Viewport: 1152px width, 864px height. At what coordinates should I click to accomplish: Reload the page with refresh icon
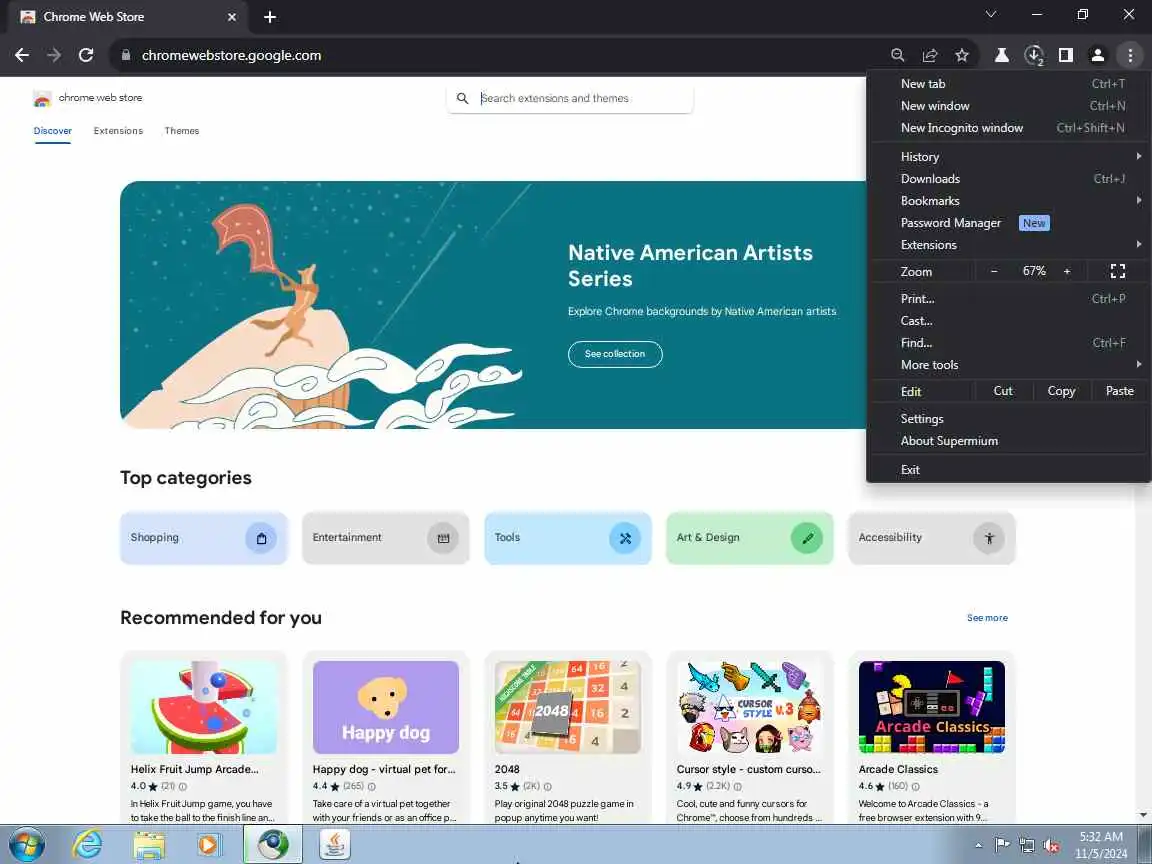pyautogui.click(x=86, y=55)
